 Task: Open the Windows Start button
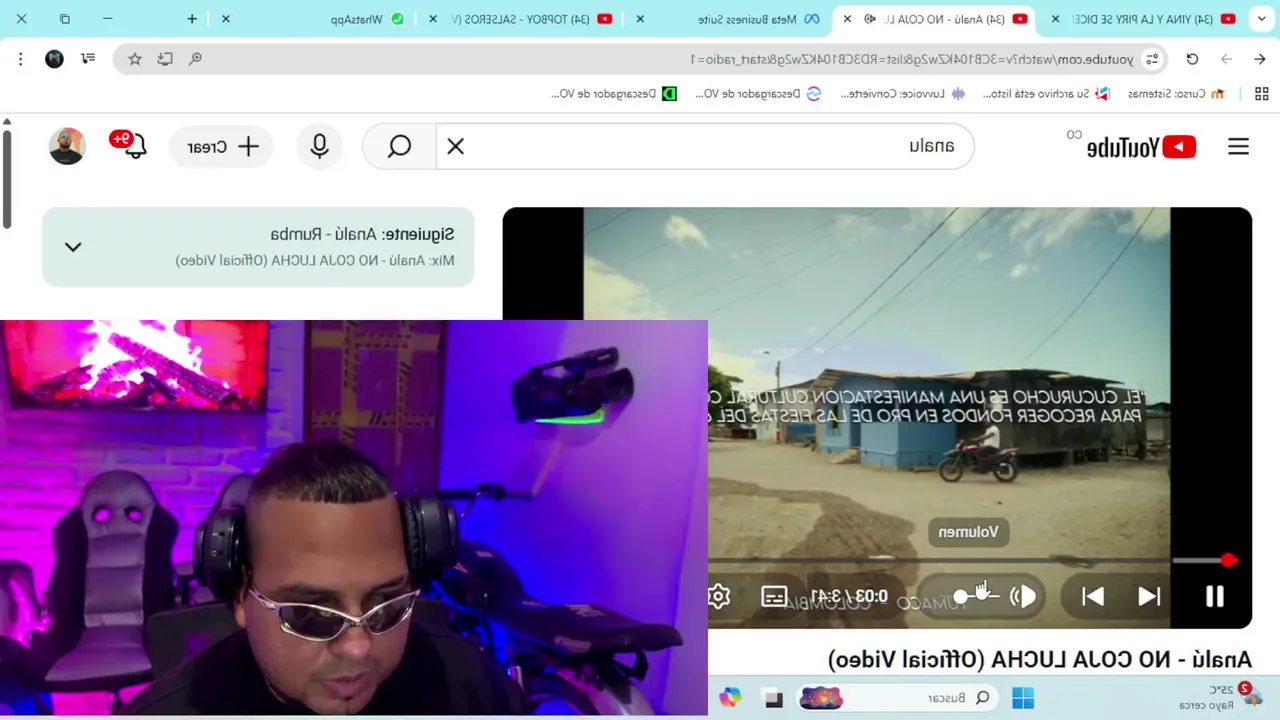(1023, 697)
